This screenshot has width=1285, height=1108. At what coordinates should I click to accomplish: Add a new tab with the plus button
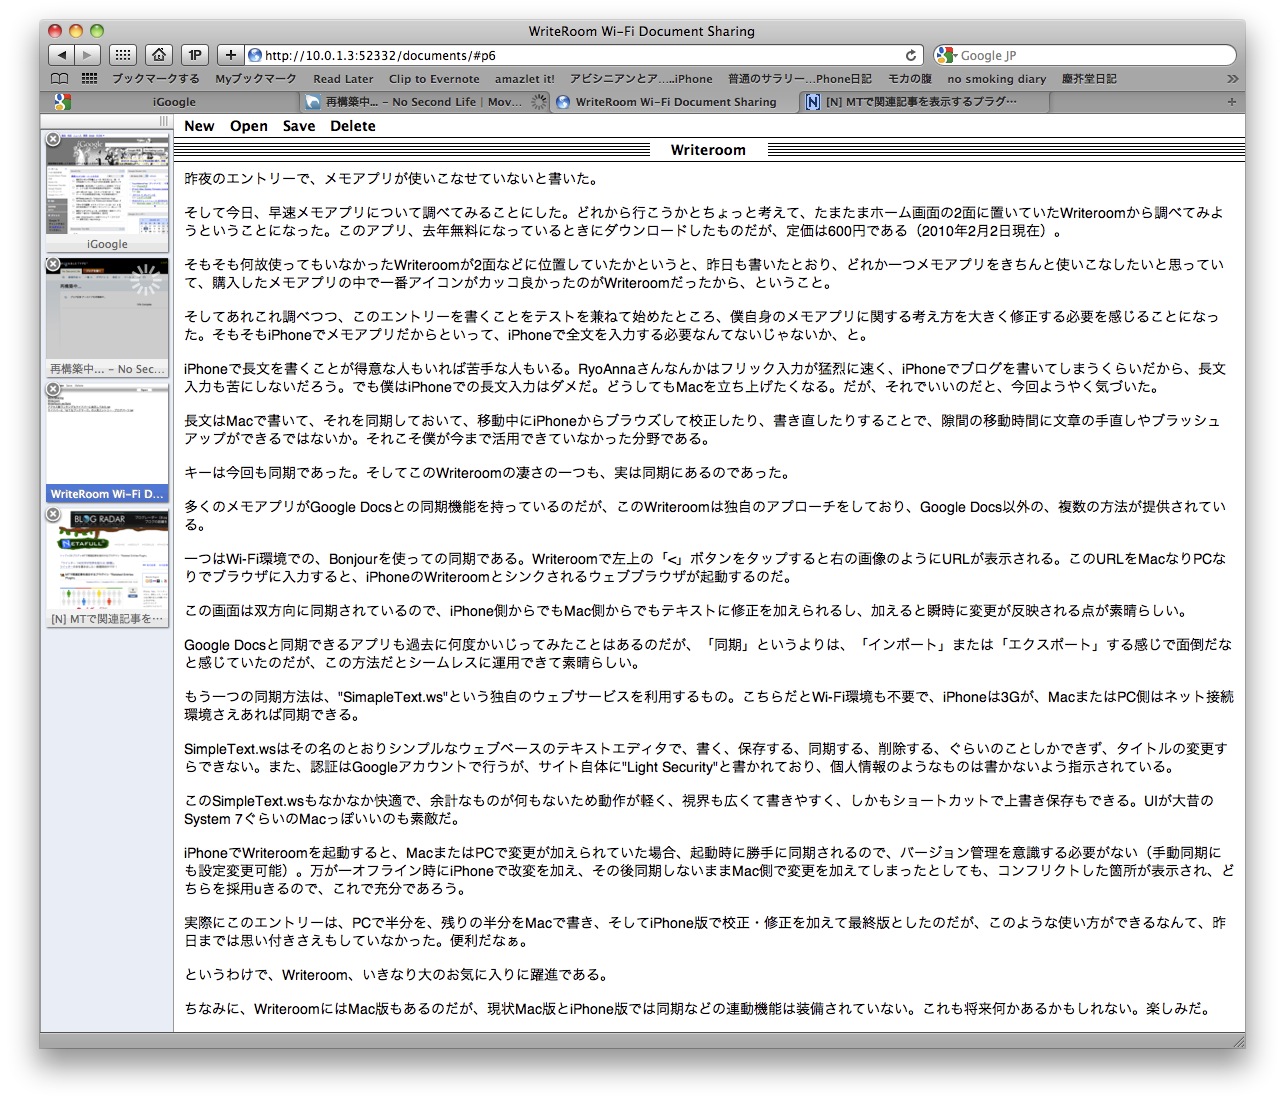point(1231,101)
